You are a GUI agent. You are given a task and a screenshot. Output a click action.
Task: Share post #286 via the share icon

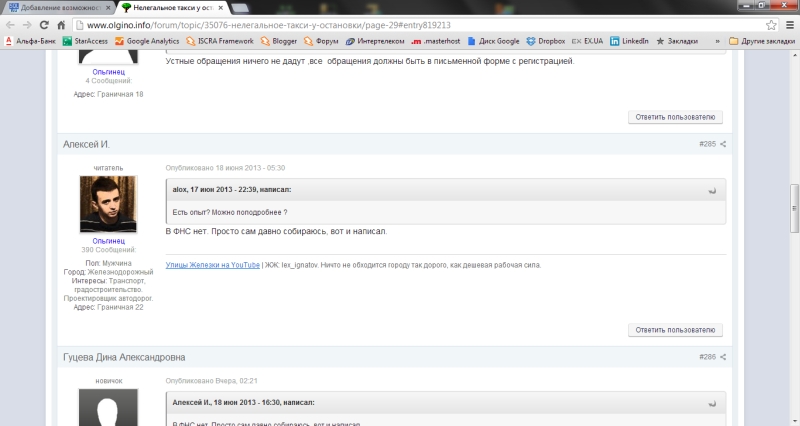pyautogui.click(x=723, y=357)
